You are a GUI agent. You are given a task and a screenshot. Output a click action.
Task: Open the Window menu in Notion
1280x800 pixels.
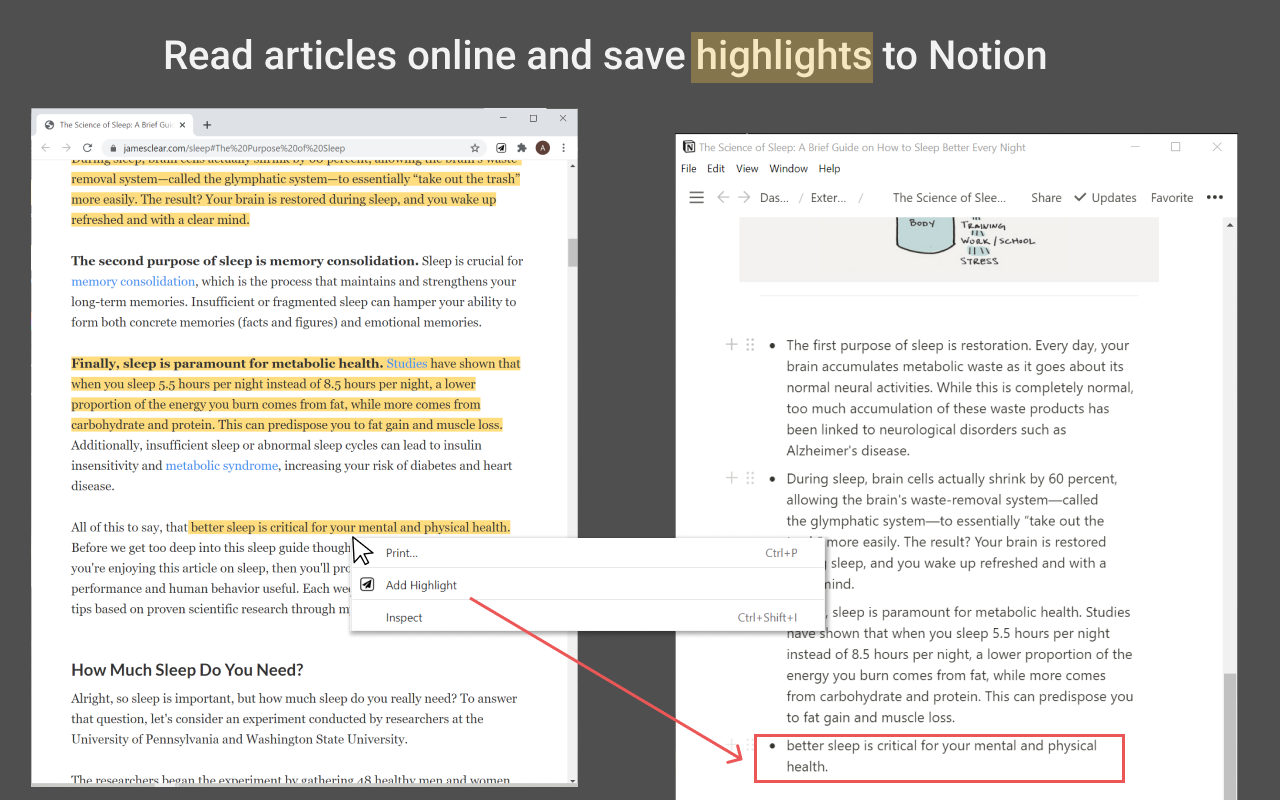point(788,169)
